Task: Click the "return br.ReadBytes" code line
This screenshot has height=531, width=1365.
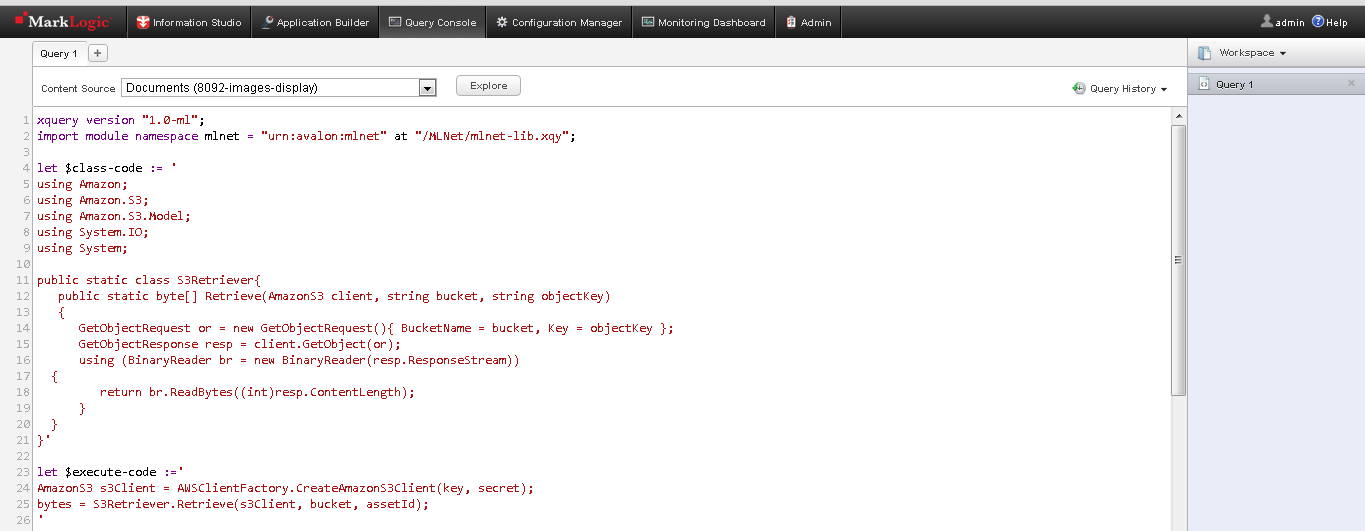Action: 257,392
